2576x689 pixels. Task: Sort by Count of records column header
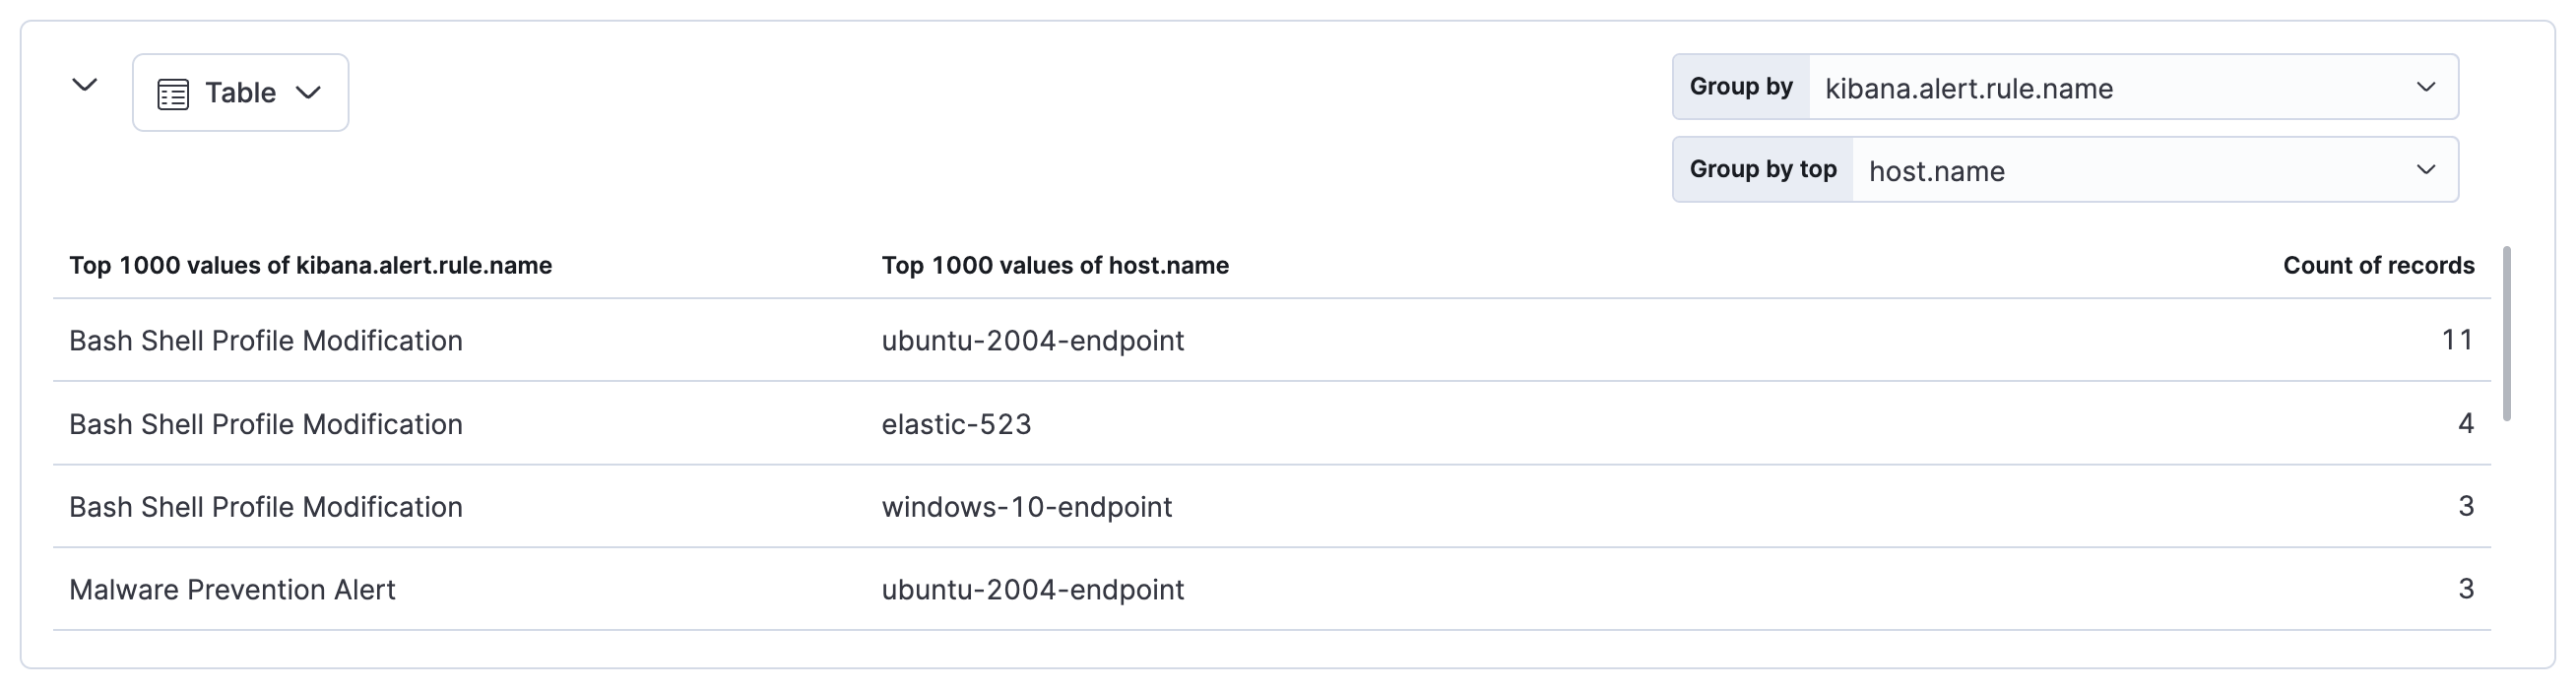pyautogui.click(x=2377, y=265)
